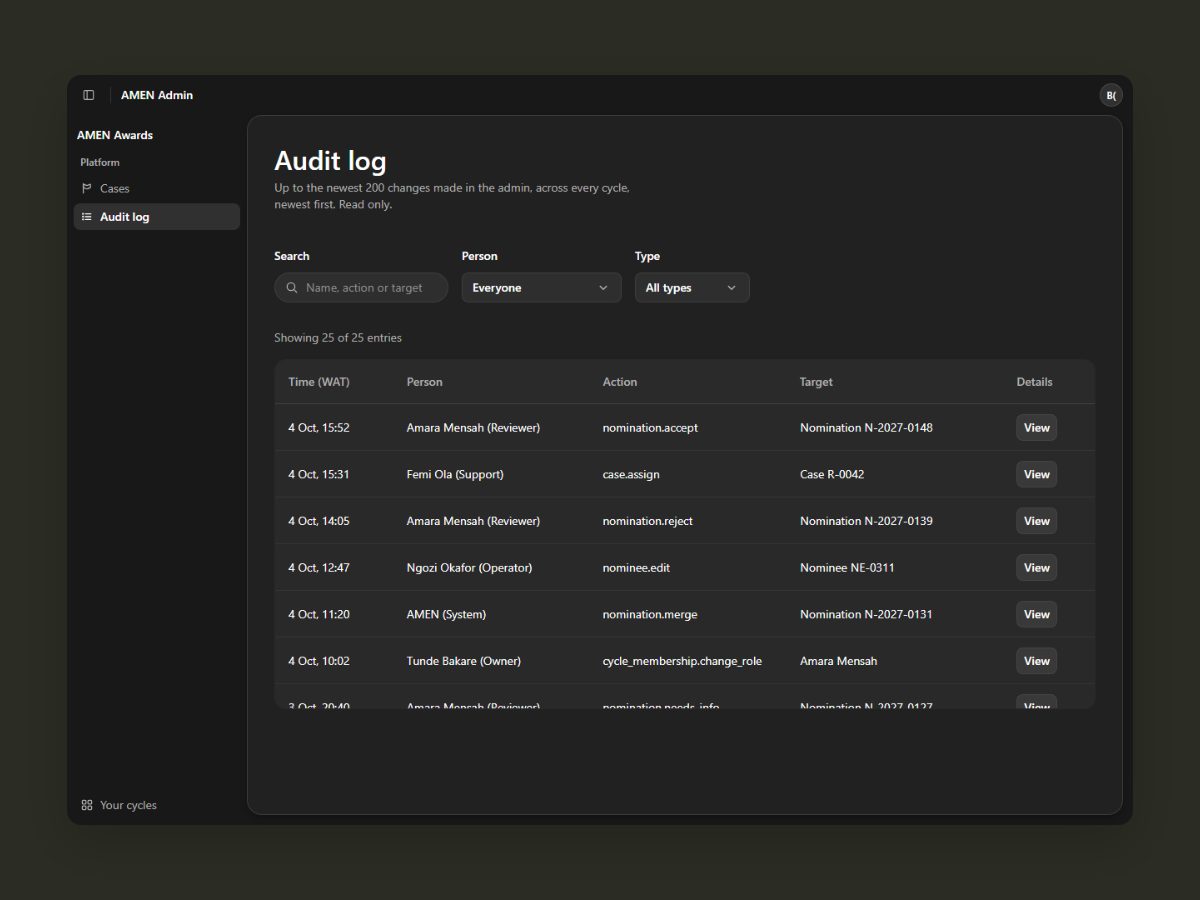This screenshot has width=1200, height=900.
Task: Click the Nomination N-2027-0131 target cell
Action: pos(866,614)
